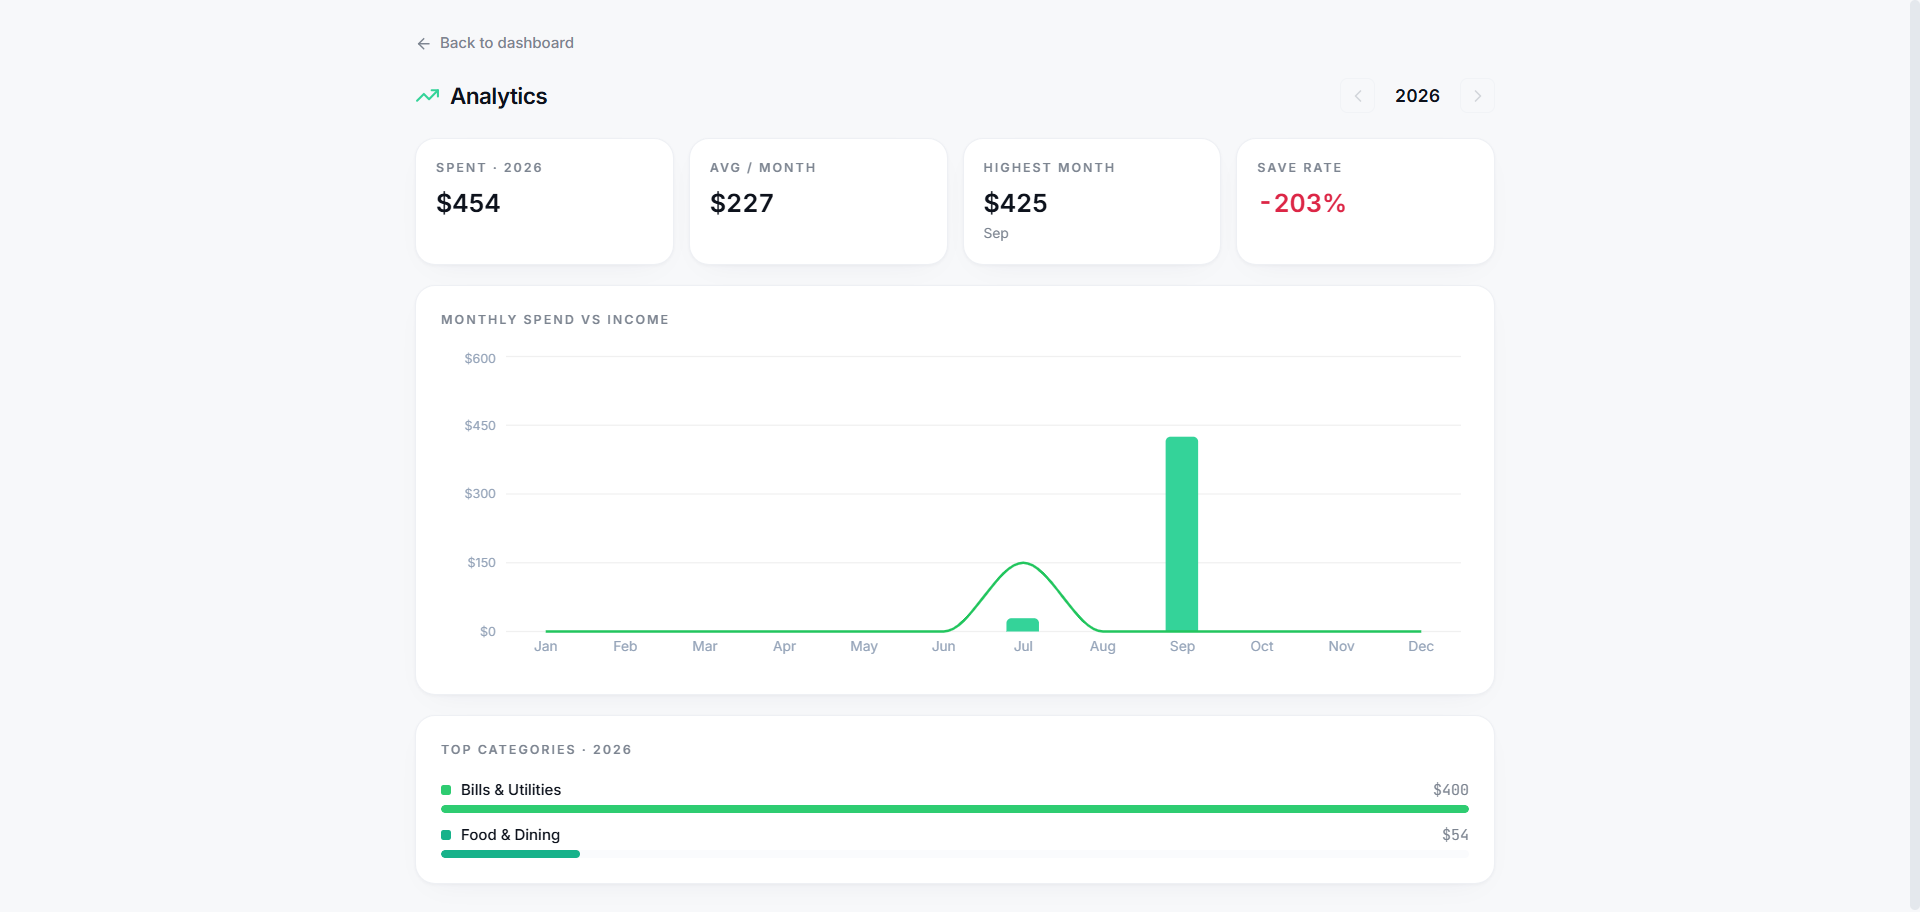Click the income line peak above July
Screen dimensions: 1920x912
tap(1023, 563)
